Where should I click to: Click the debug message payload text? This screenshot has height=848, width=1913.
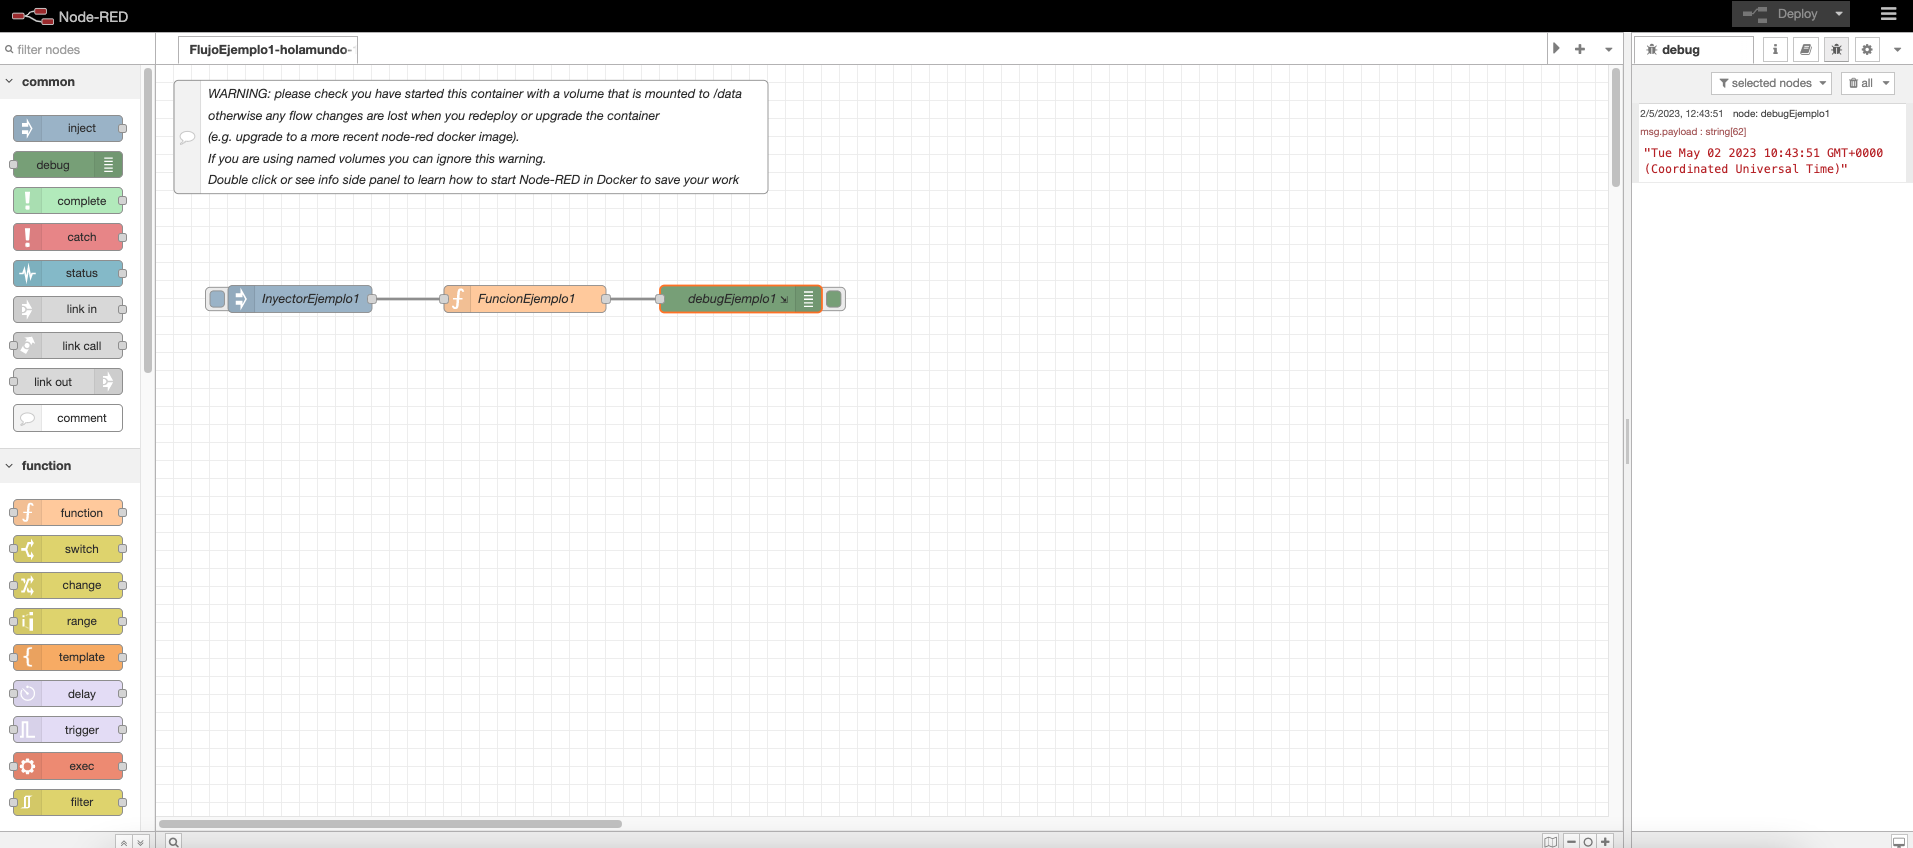click(1764, 161)
